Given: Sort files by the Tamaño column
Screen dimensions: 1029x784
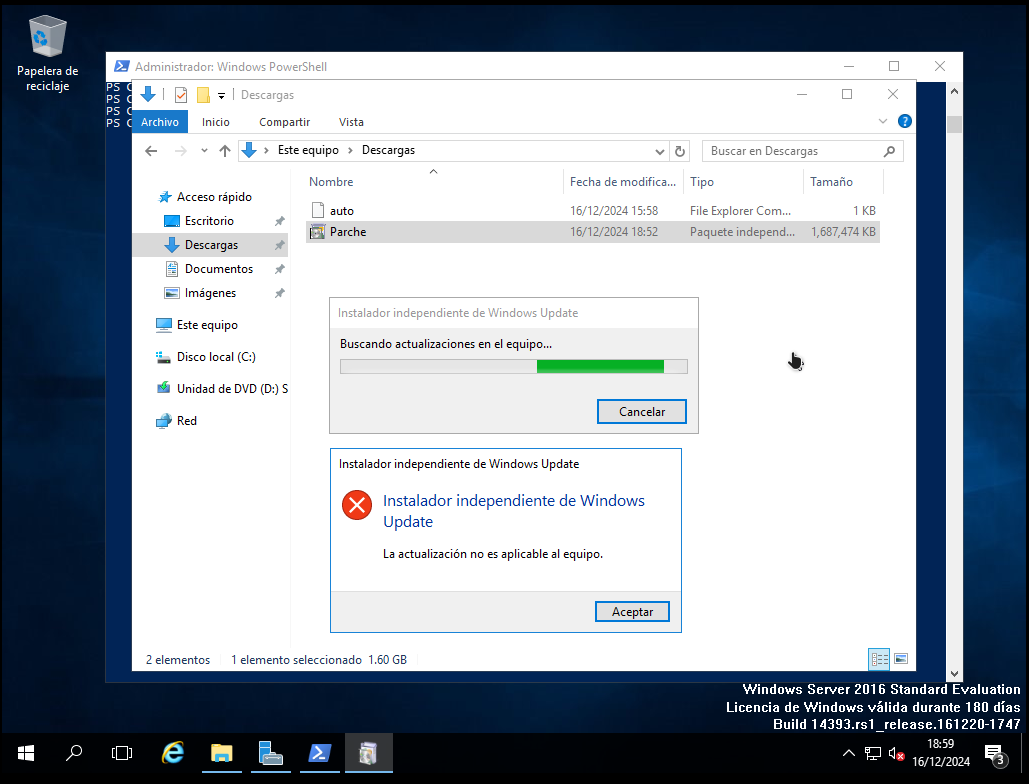Looking at the screenshot, I should (x=831, y=182).
